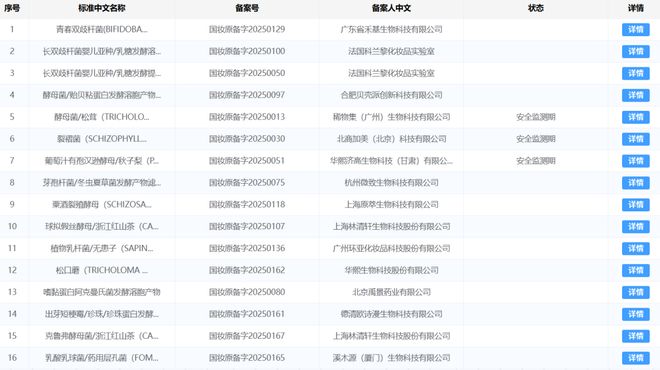The image size is (660, 370).
Task: Open 详情 for record 国妆原备字20250136
Action: pyautogui.click(x=635, y=248)
